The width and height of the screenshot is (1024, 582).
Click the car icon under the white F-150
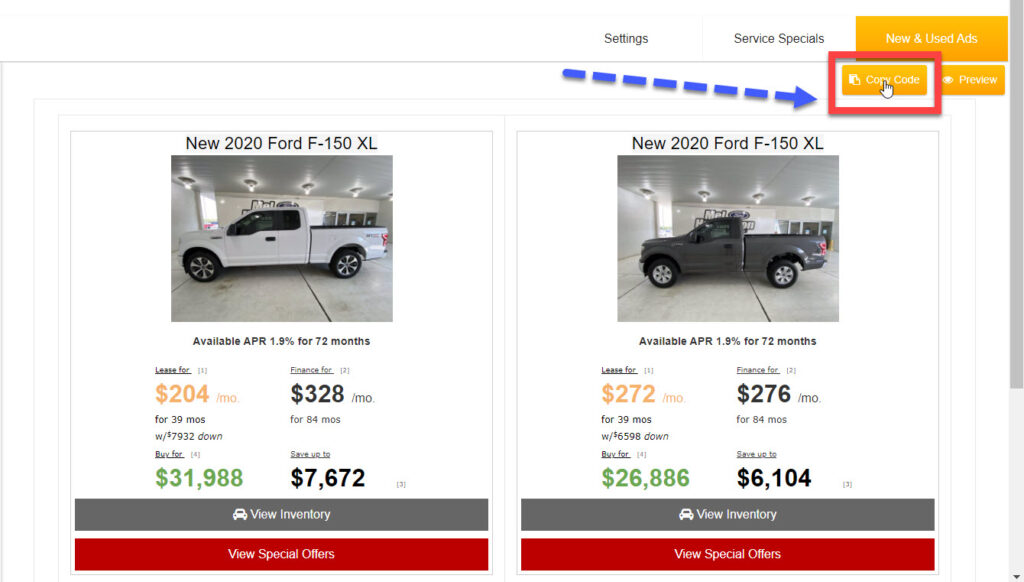(x=240, y=514)
